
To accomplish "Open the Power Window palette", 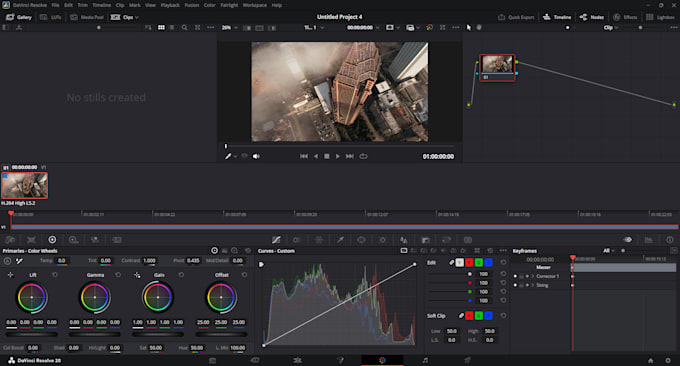I will coord(361,239).
